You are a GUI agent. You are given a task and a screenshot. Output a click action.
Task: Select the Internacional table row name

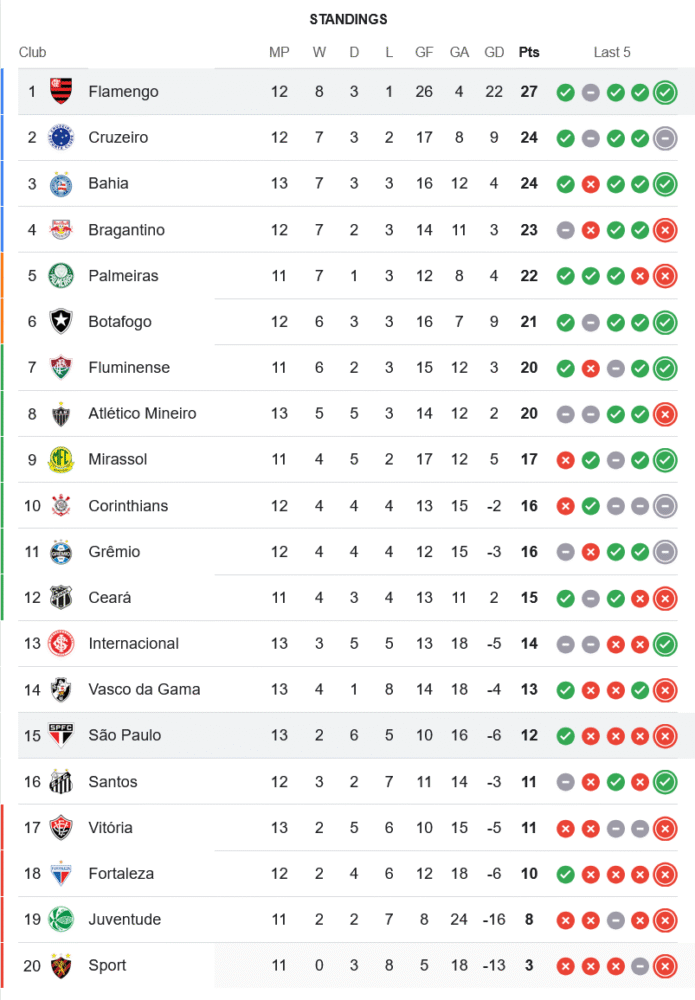[x=133, y=644]
